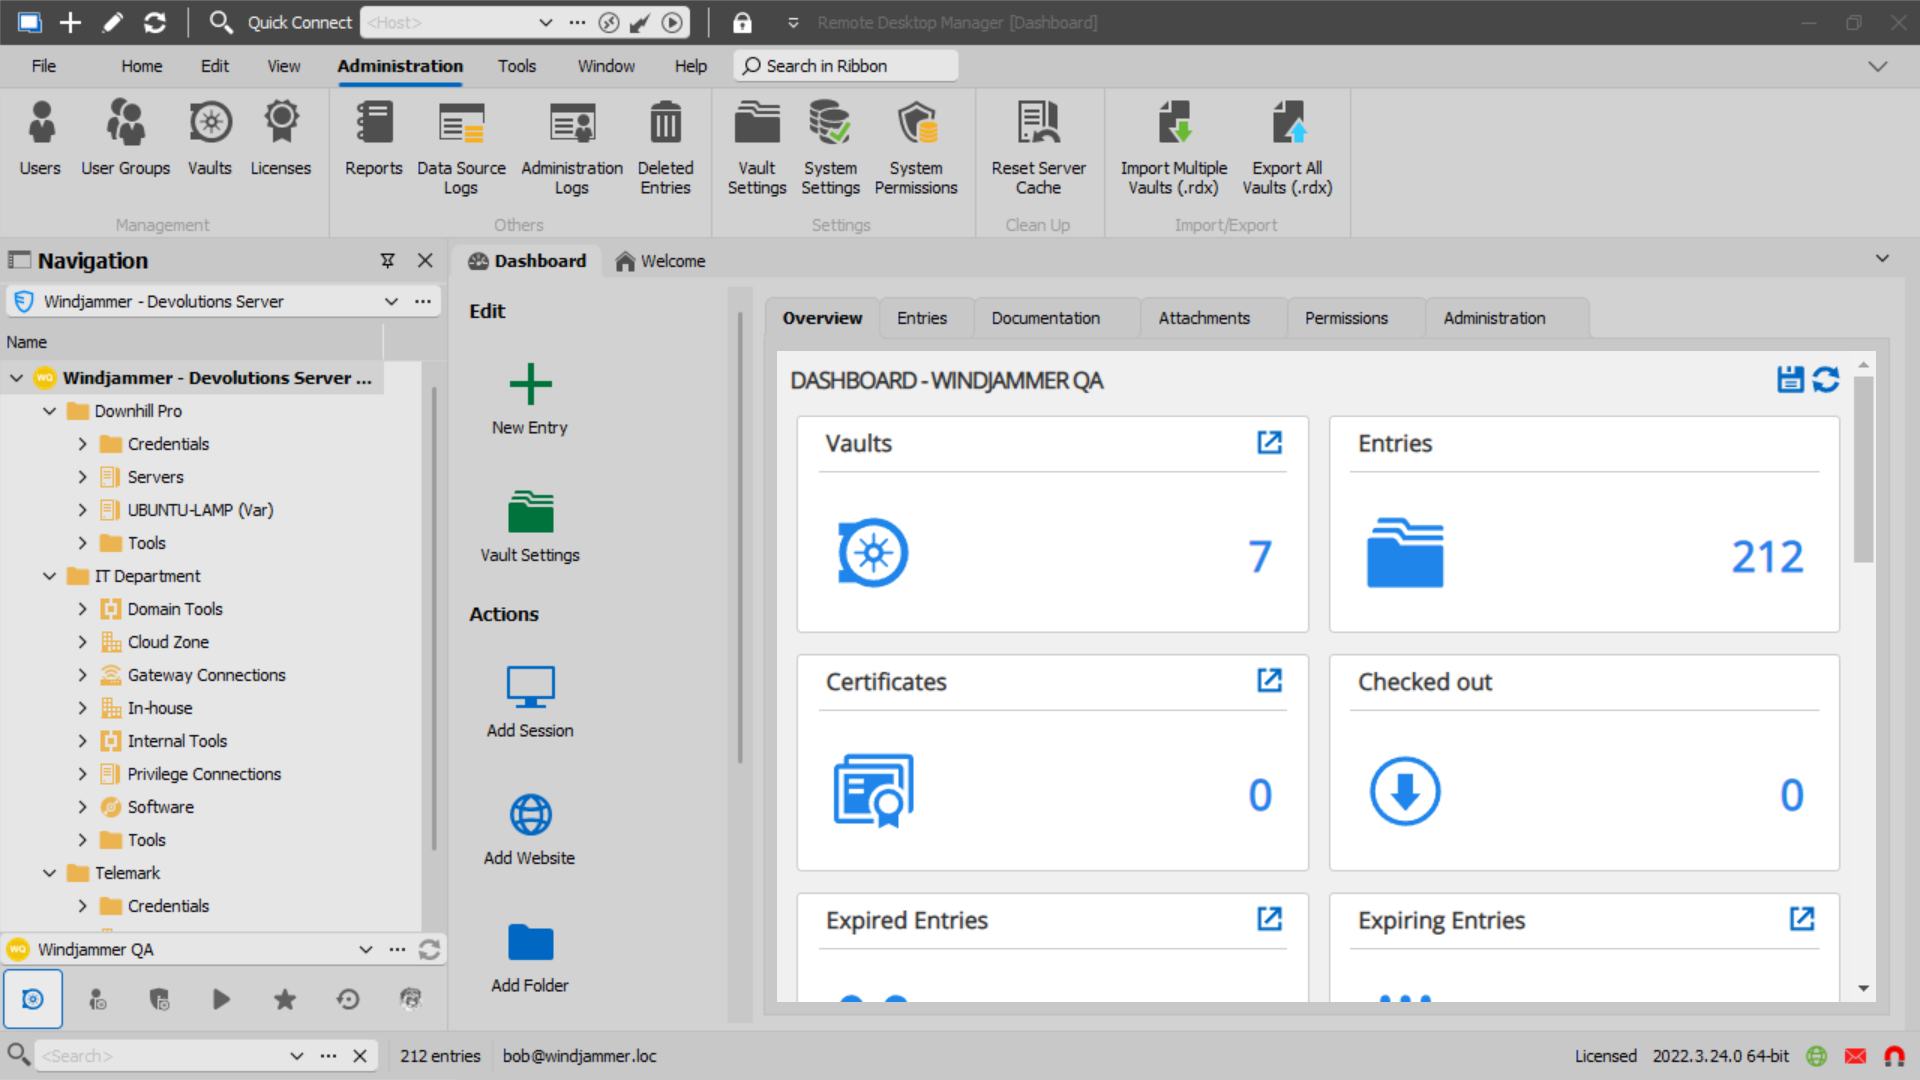Search entries using the search field

(169, 1054)
